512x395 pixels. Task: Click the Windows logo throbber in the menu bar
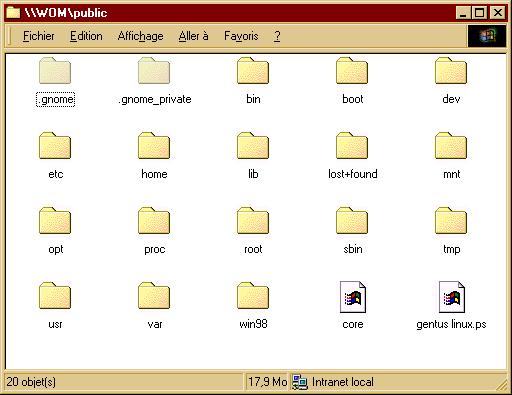tap(487, 36)
